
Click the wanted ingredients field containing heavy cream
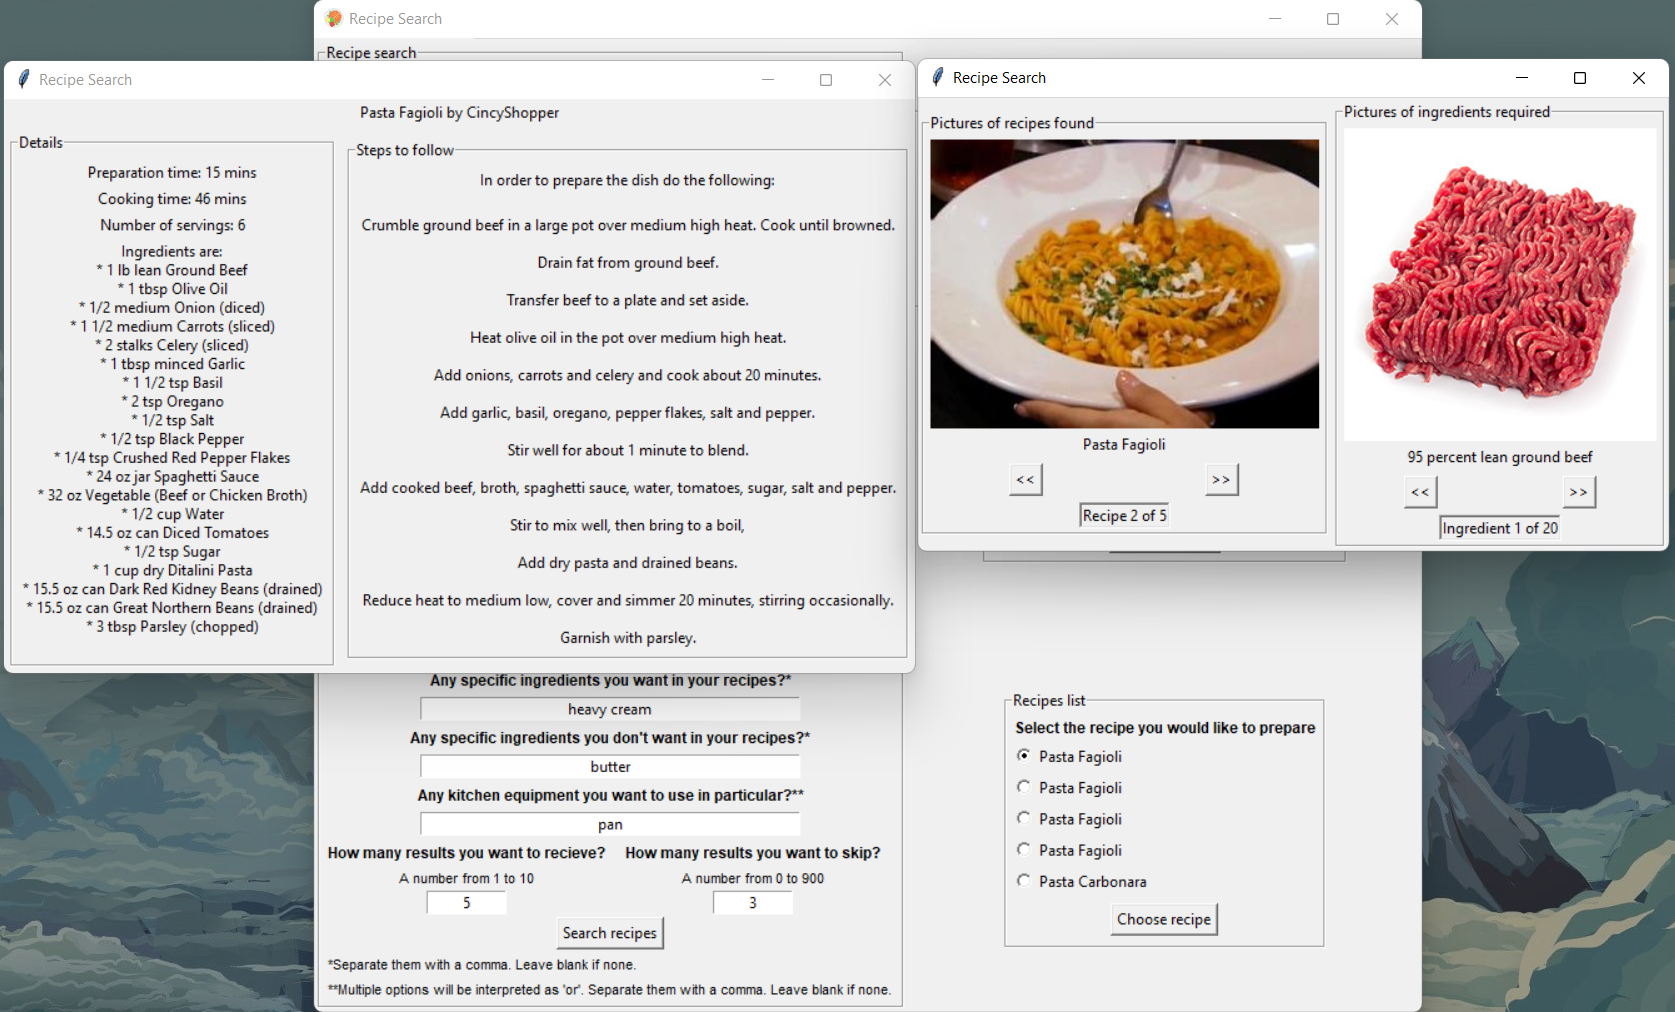[610, 709]
